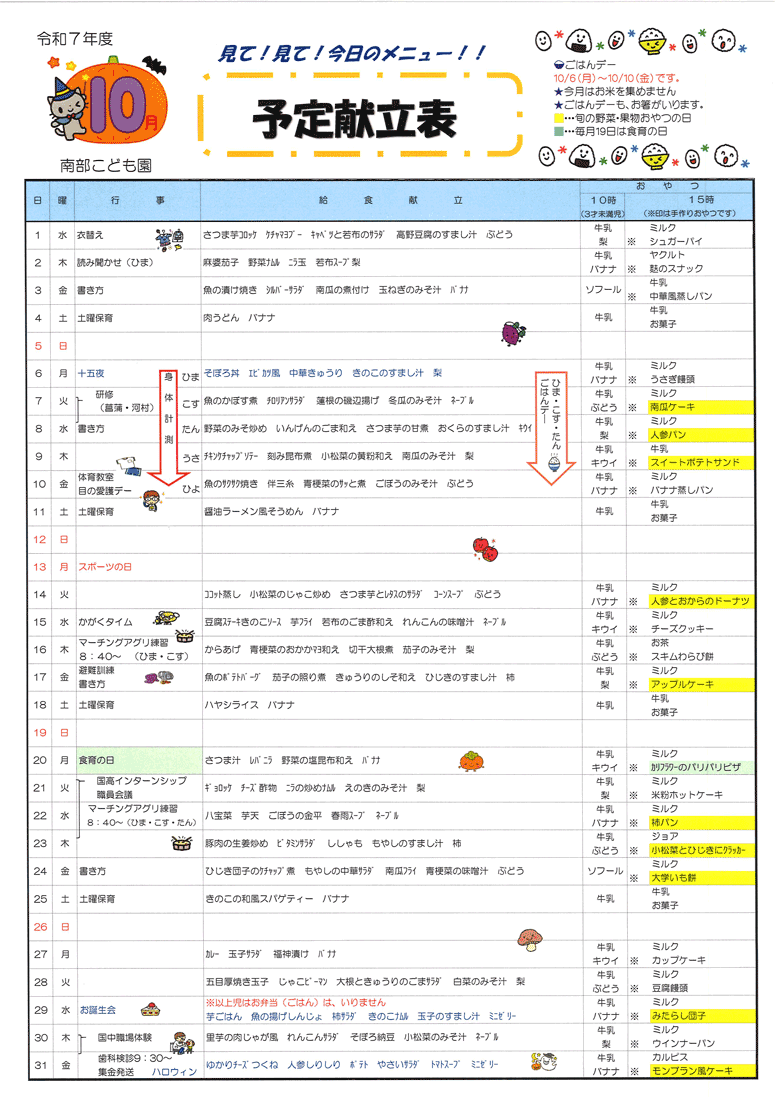Click the 行事 column header
Image resolution: width=780 pixels, height=1100 pixels.
pos(138,200)
